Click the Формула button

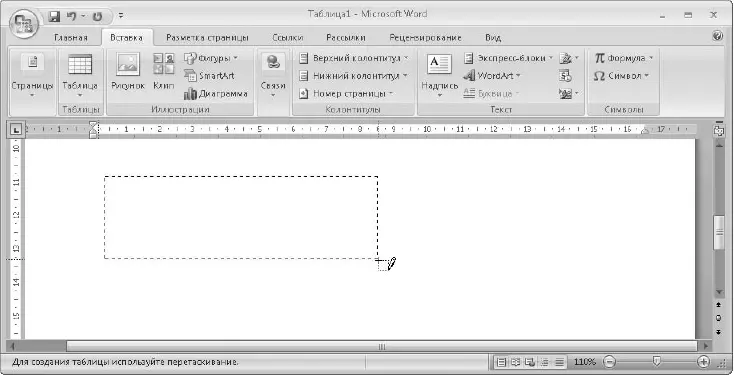click(623, 58)
